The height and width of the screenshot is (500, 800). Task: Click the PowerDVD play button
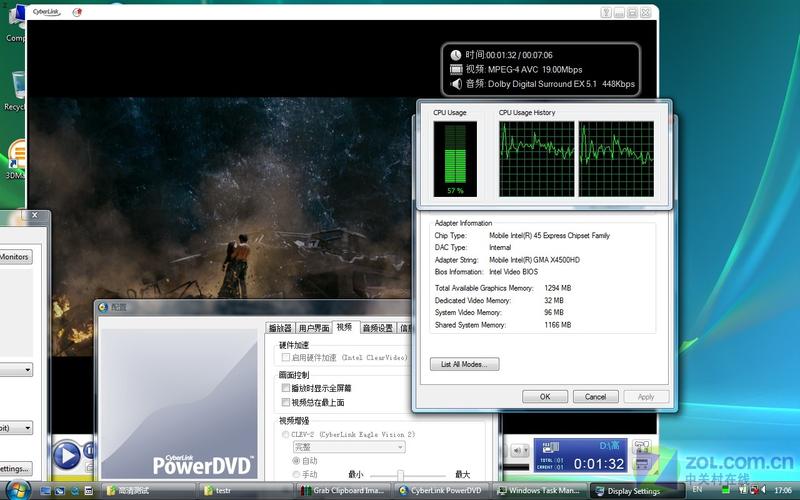tap(67, 455)
